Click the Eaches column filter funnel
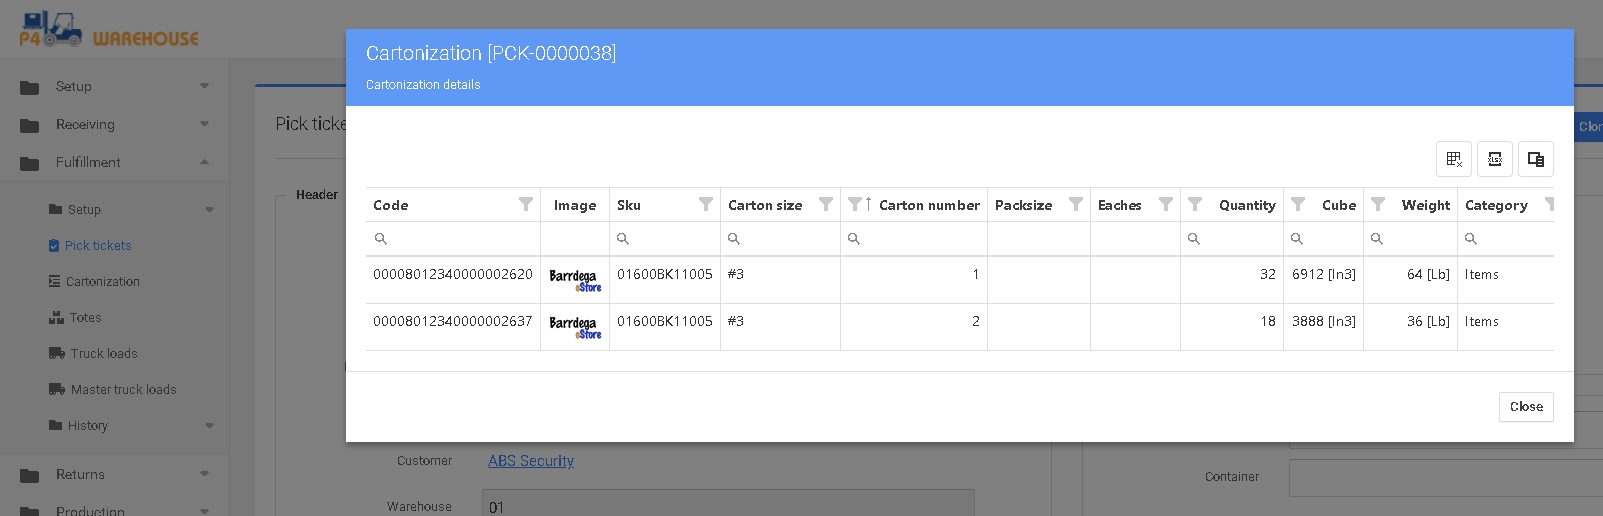The image size is (1603, 516). (1166, 204)
